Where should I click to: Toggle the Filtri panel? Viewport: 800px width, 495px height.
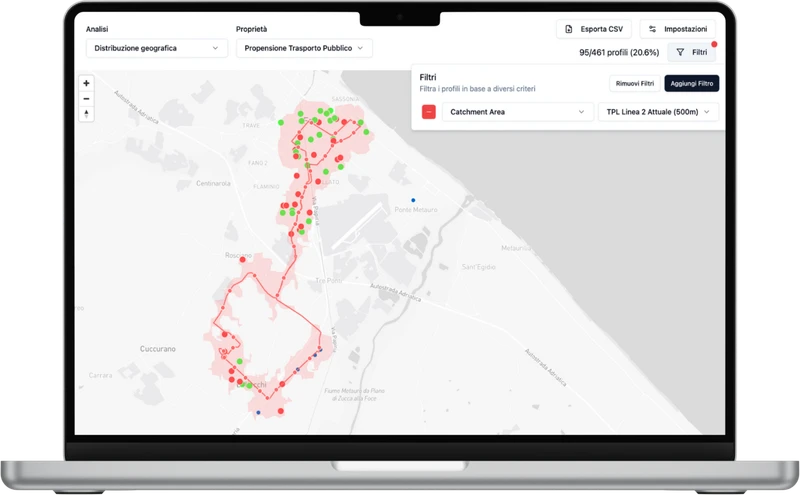692,52
